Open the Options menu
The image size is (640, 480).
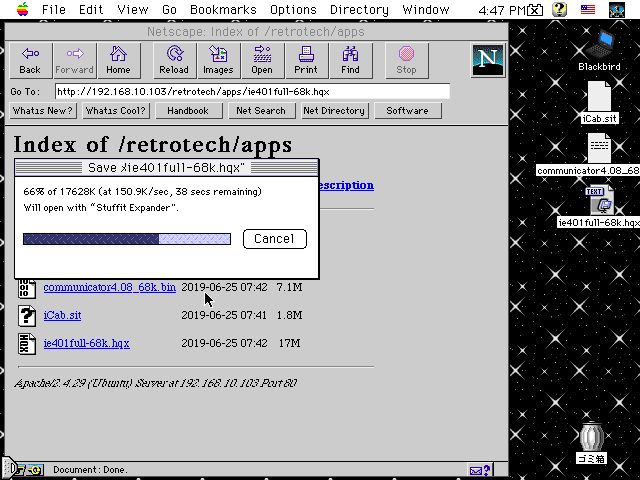click(x=293, y=9)
